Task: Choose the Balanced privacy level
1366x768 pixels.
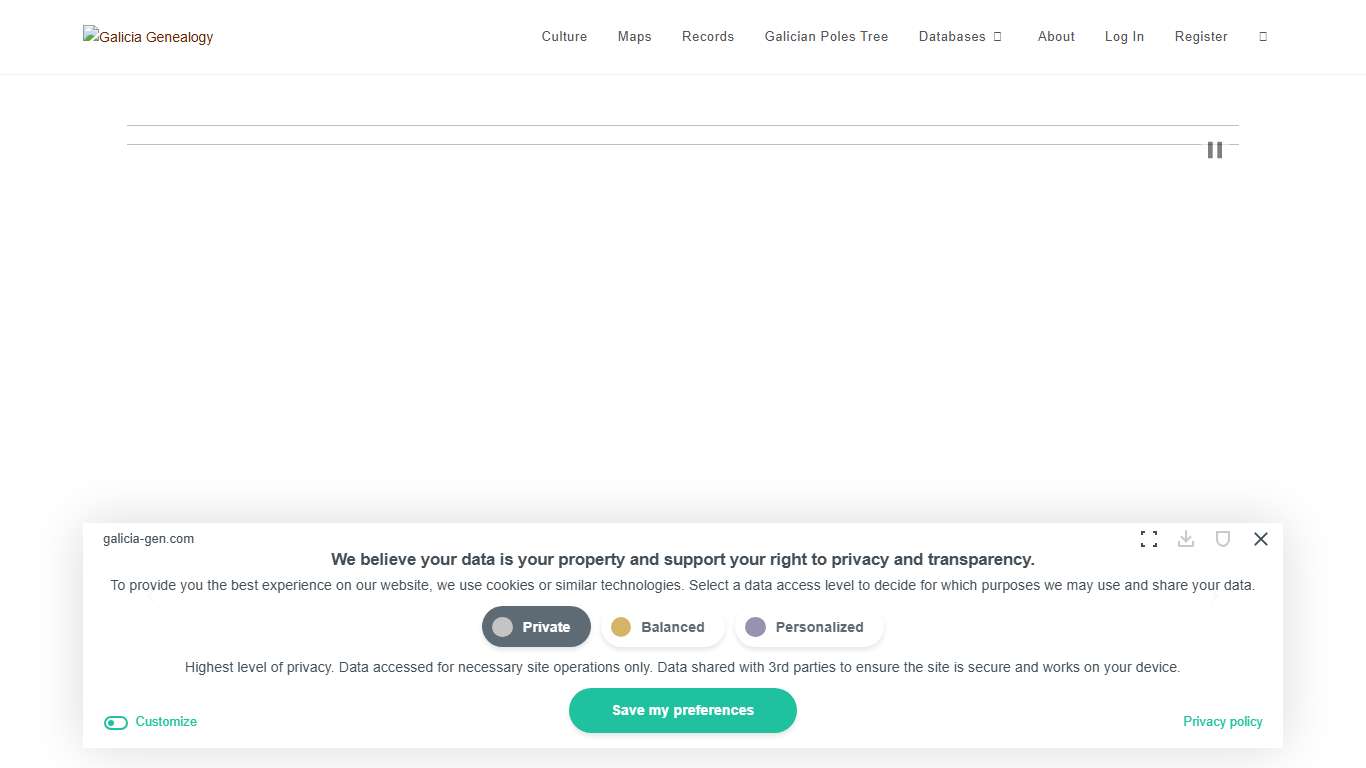Action: (662, 627)
